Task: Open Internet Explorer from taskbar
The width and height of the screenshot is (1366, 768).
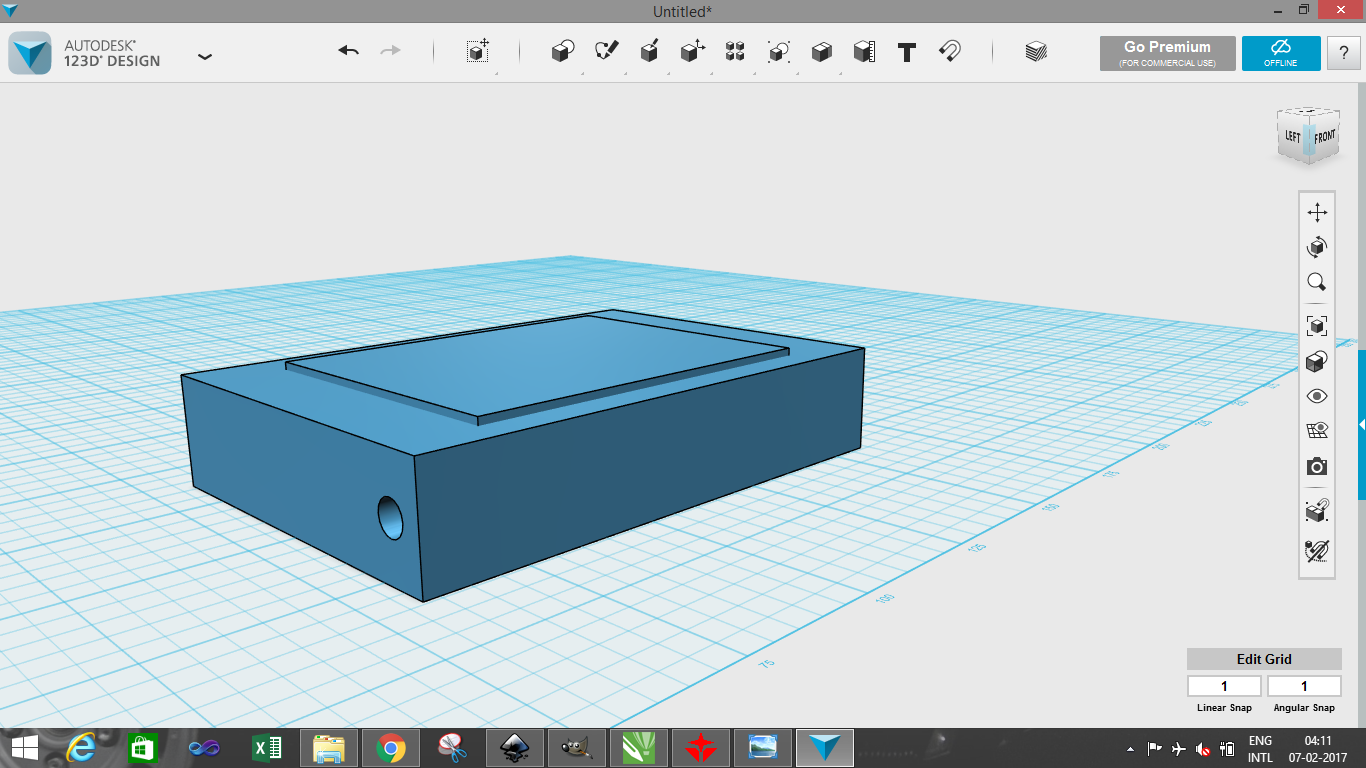Action: pyautogui.click(x=82, y=748)
